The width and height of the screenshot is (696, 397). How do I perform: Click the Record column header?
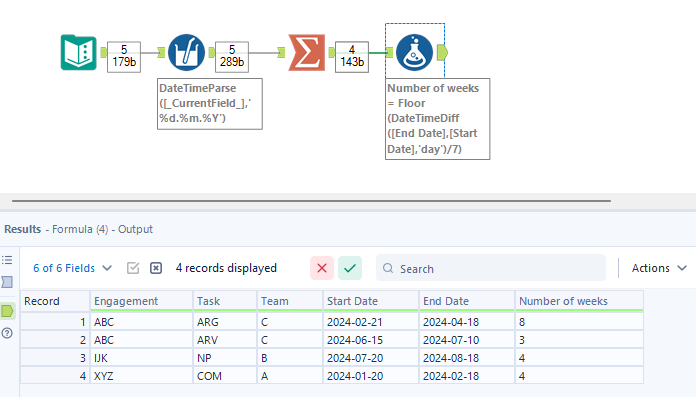pyautogui.click(x=55, y=301)
